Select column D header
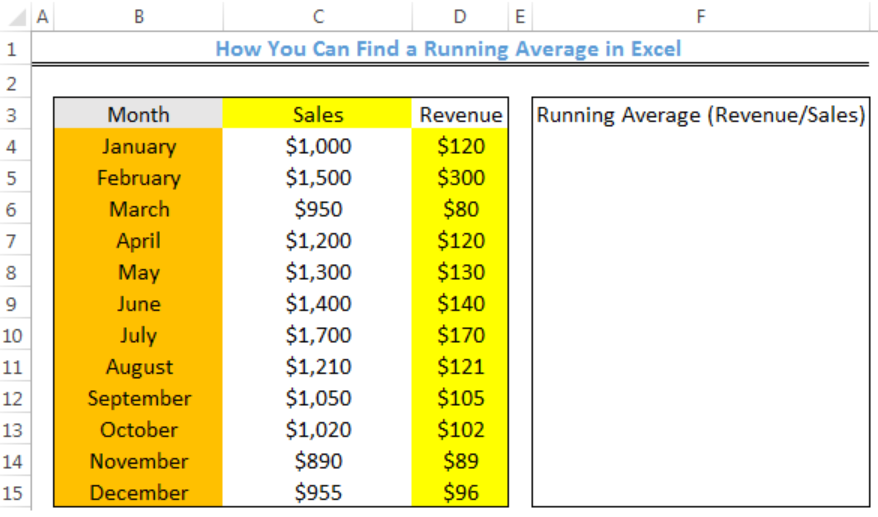 460,16
